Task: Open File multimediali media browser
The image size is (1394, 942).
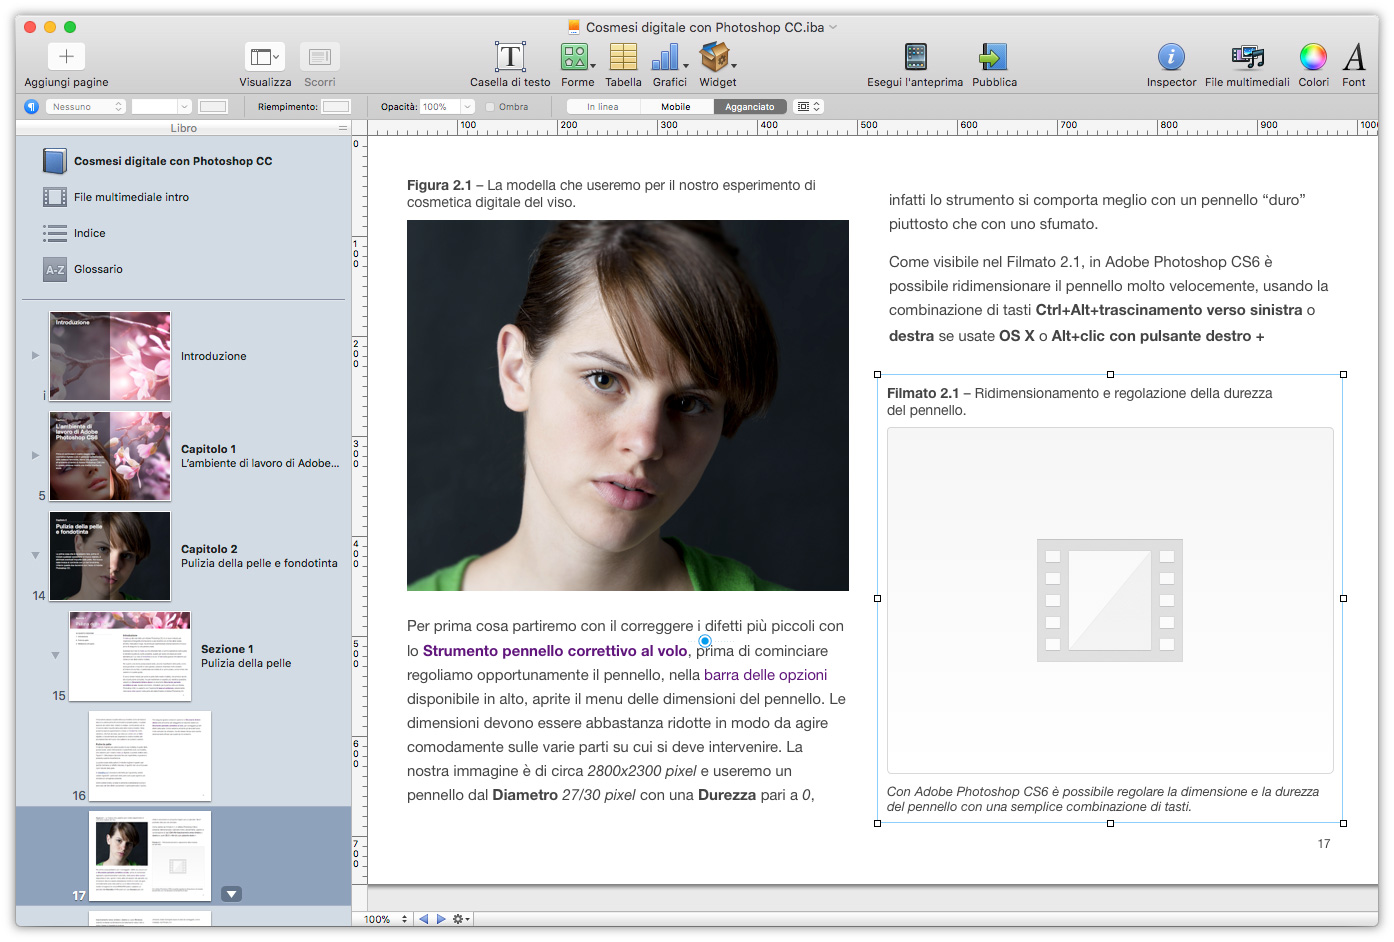Action: tap(1247, 57)
